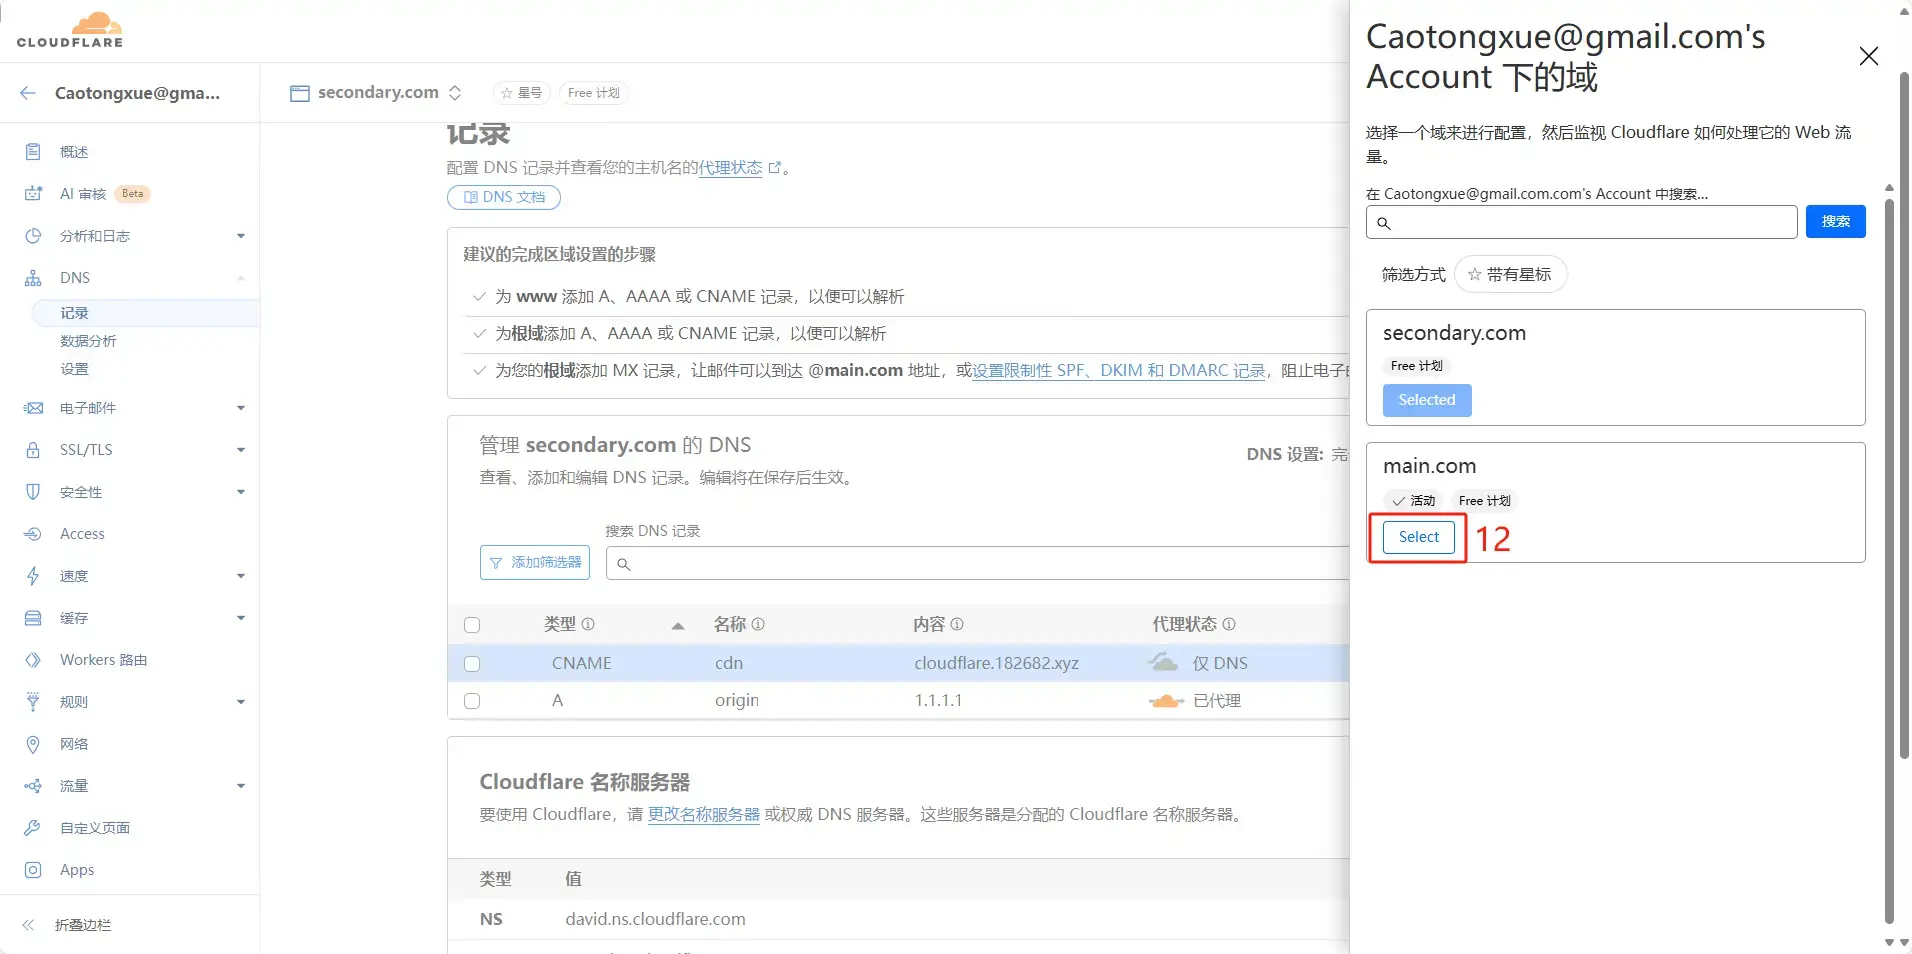The width and height of the screenshot is (1912, 954).
Task: Close the domain selection panel
Action: click(1868, 56)
